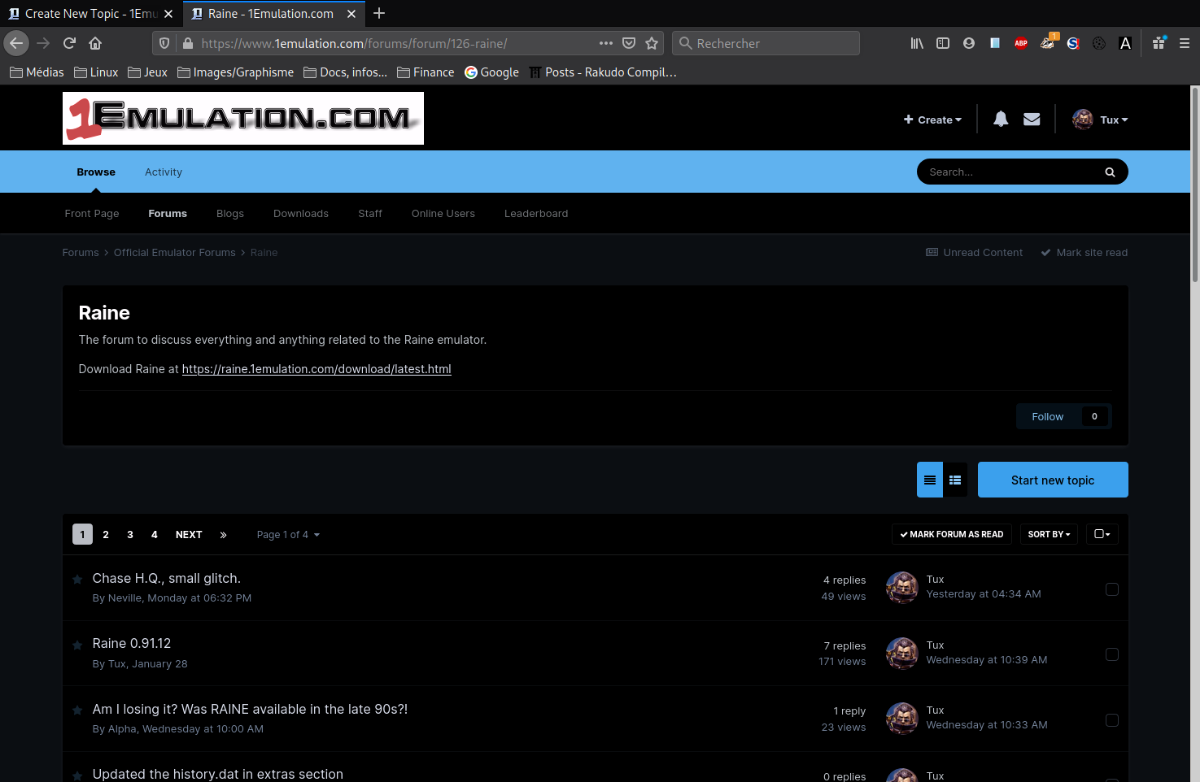Click the search magnifier icon in forum search

click(1110, 172)
